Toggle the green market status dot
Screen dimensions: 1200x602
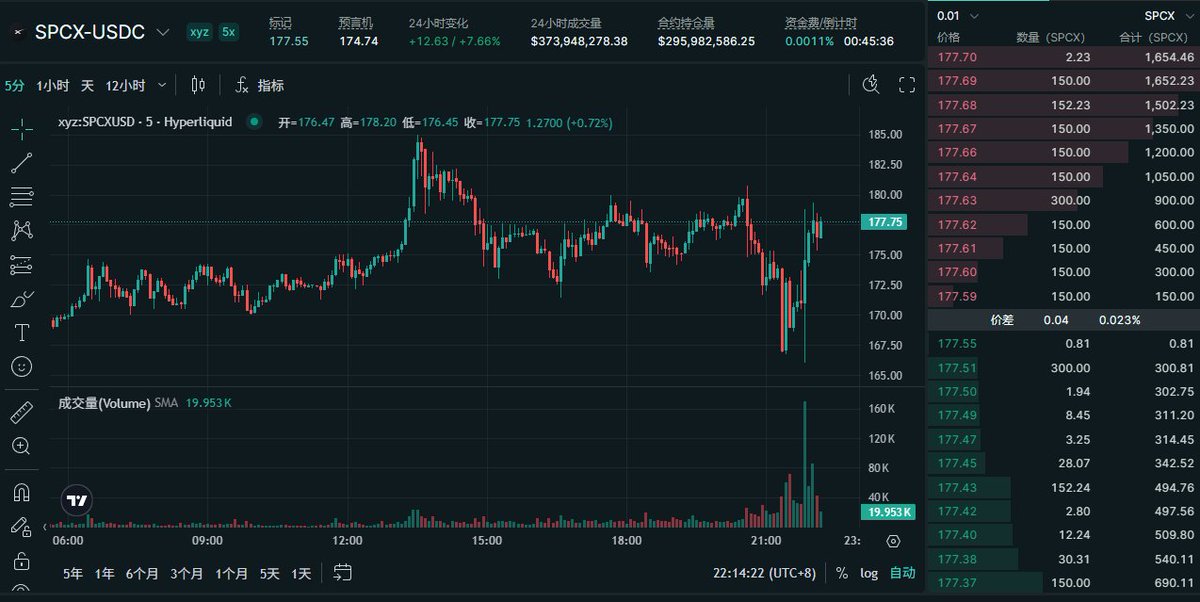(x=254, y=122)
